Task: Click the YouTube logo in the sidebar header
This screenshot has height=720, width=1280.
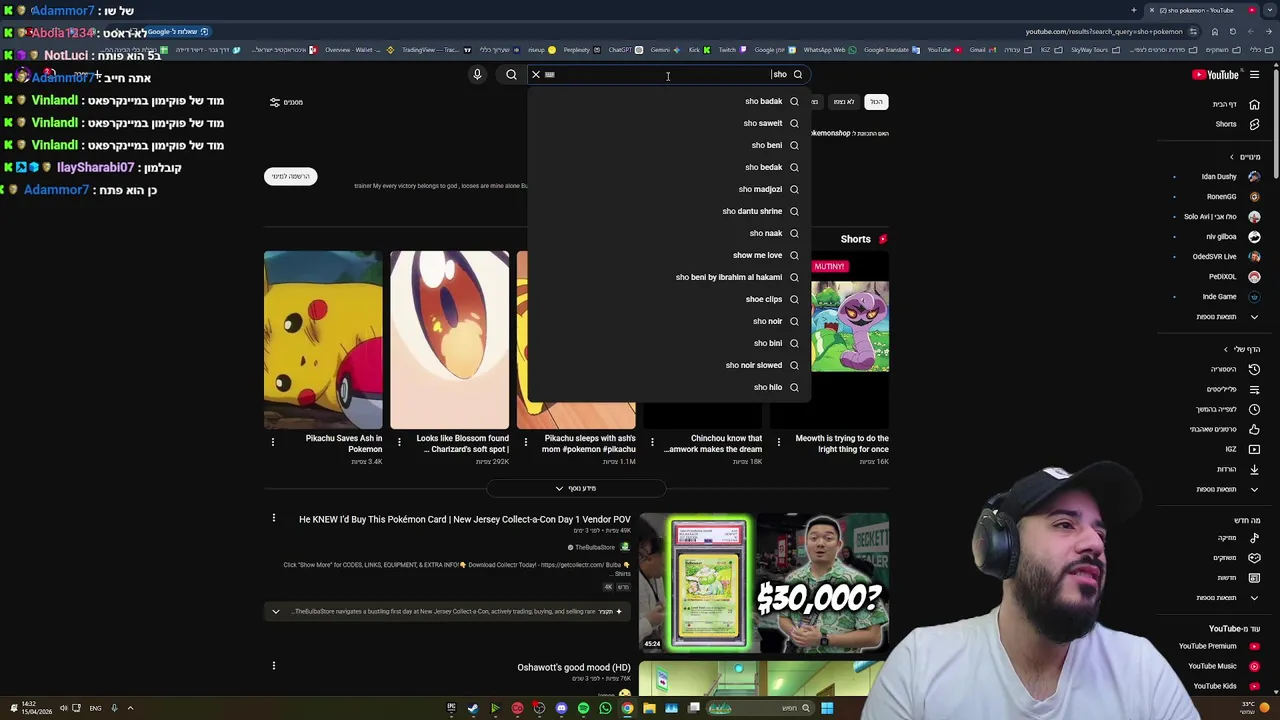Action: [x=1216, y=75]
